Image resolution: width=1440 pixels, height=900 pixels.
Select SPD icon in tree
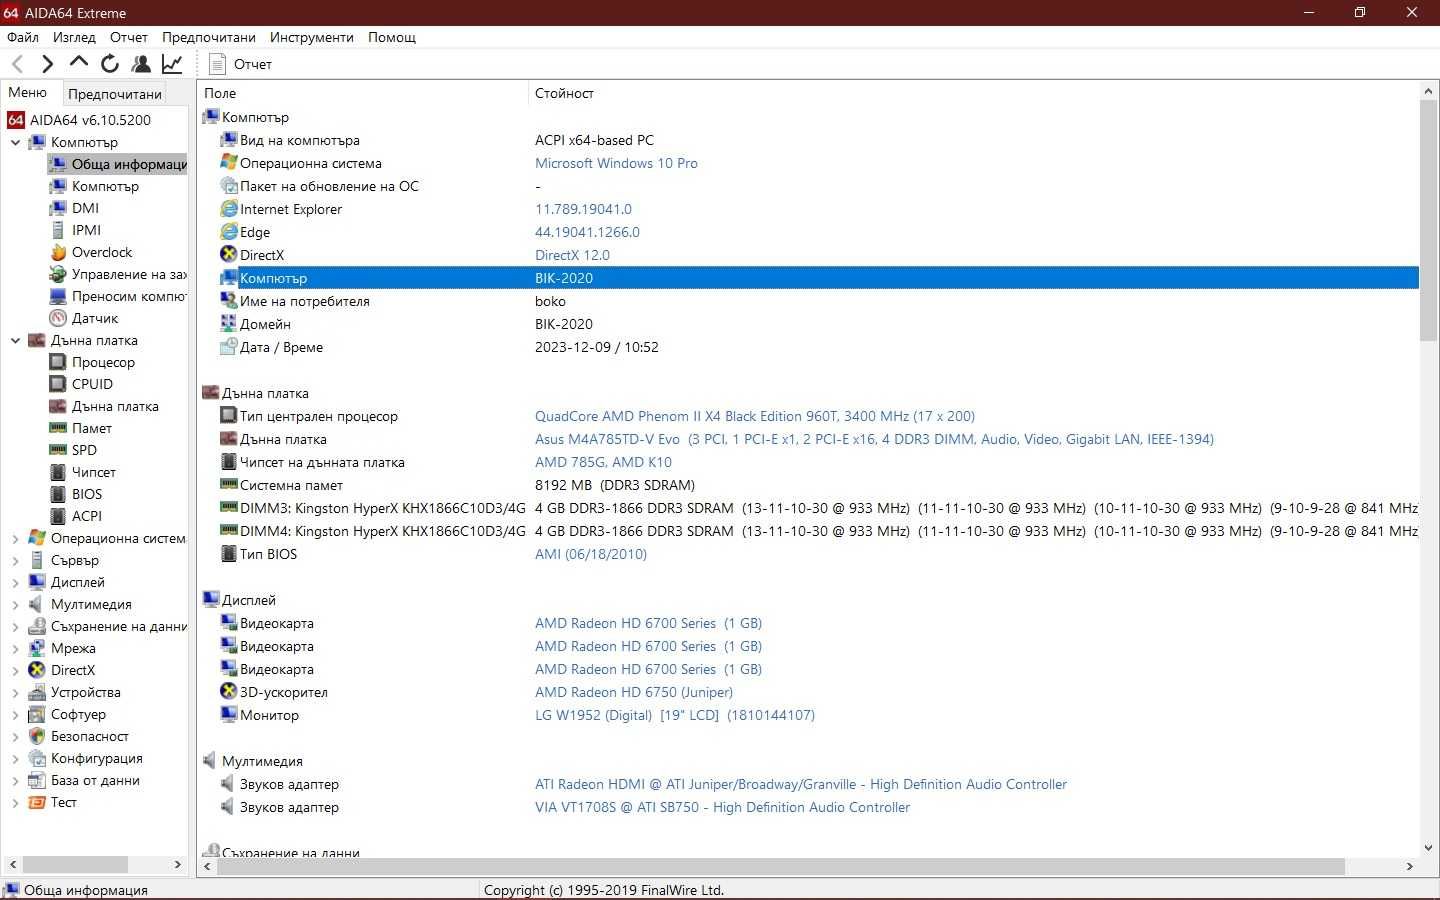coord(58,450)
